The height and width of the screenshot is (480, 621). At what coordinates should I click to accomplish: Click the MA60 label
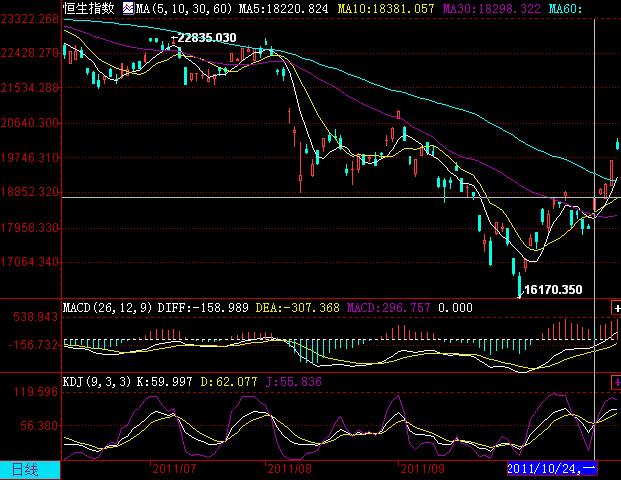click(x=566, y=9)
